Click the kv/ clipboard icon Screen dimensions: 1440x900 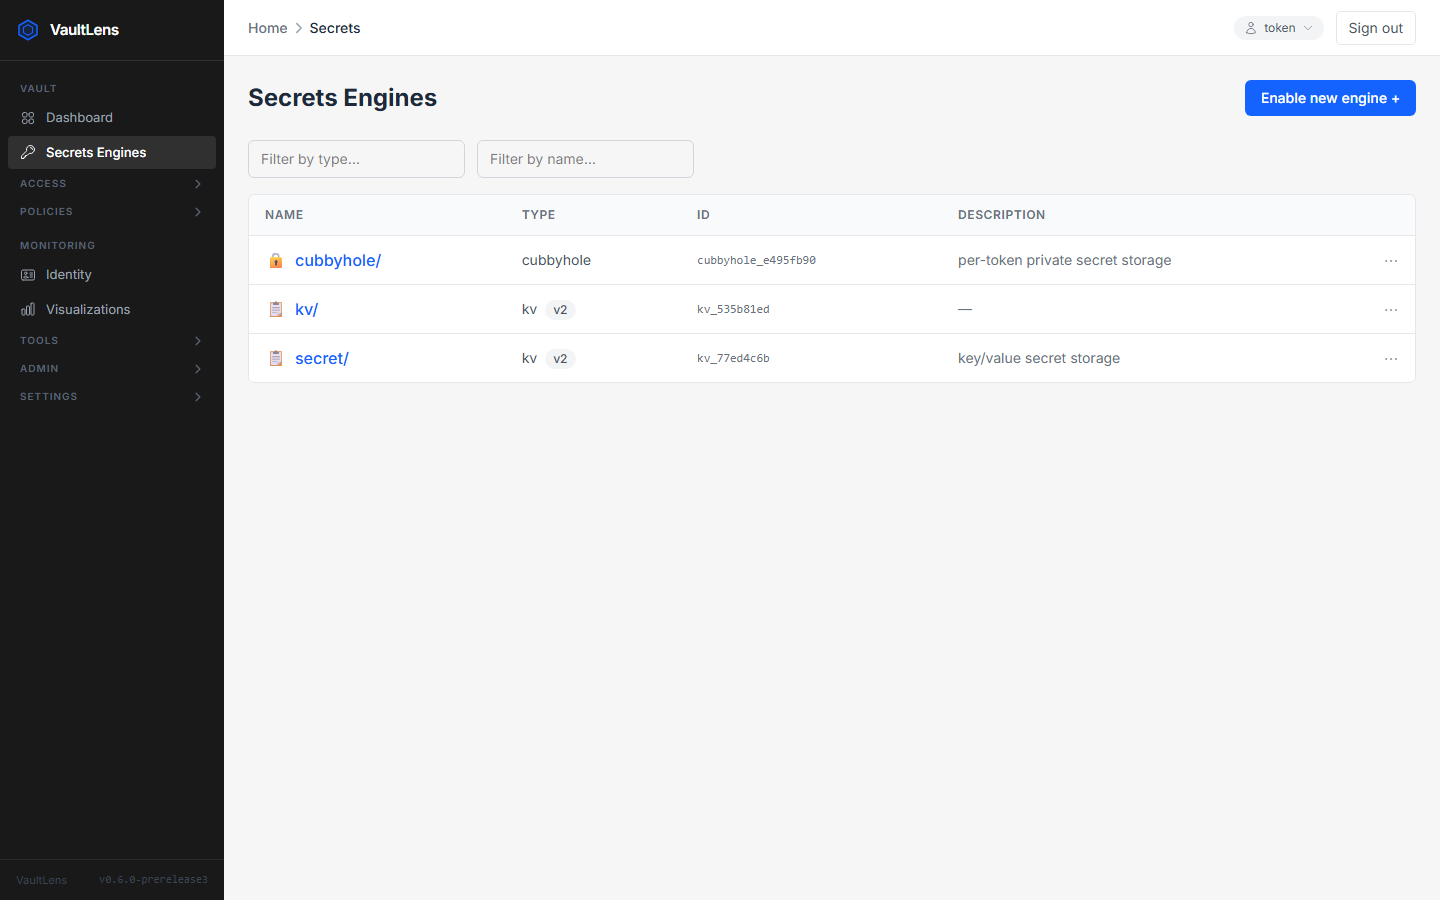point(276,310)
